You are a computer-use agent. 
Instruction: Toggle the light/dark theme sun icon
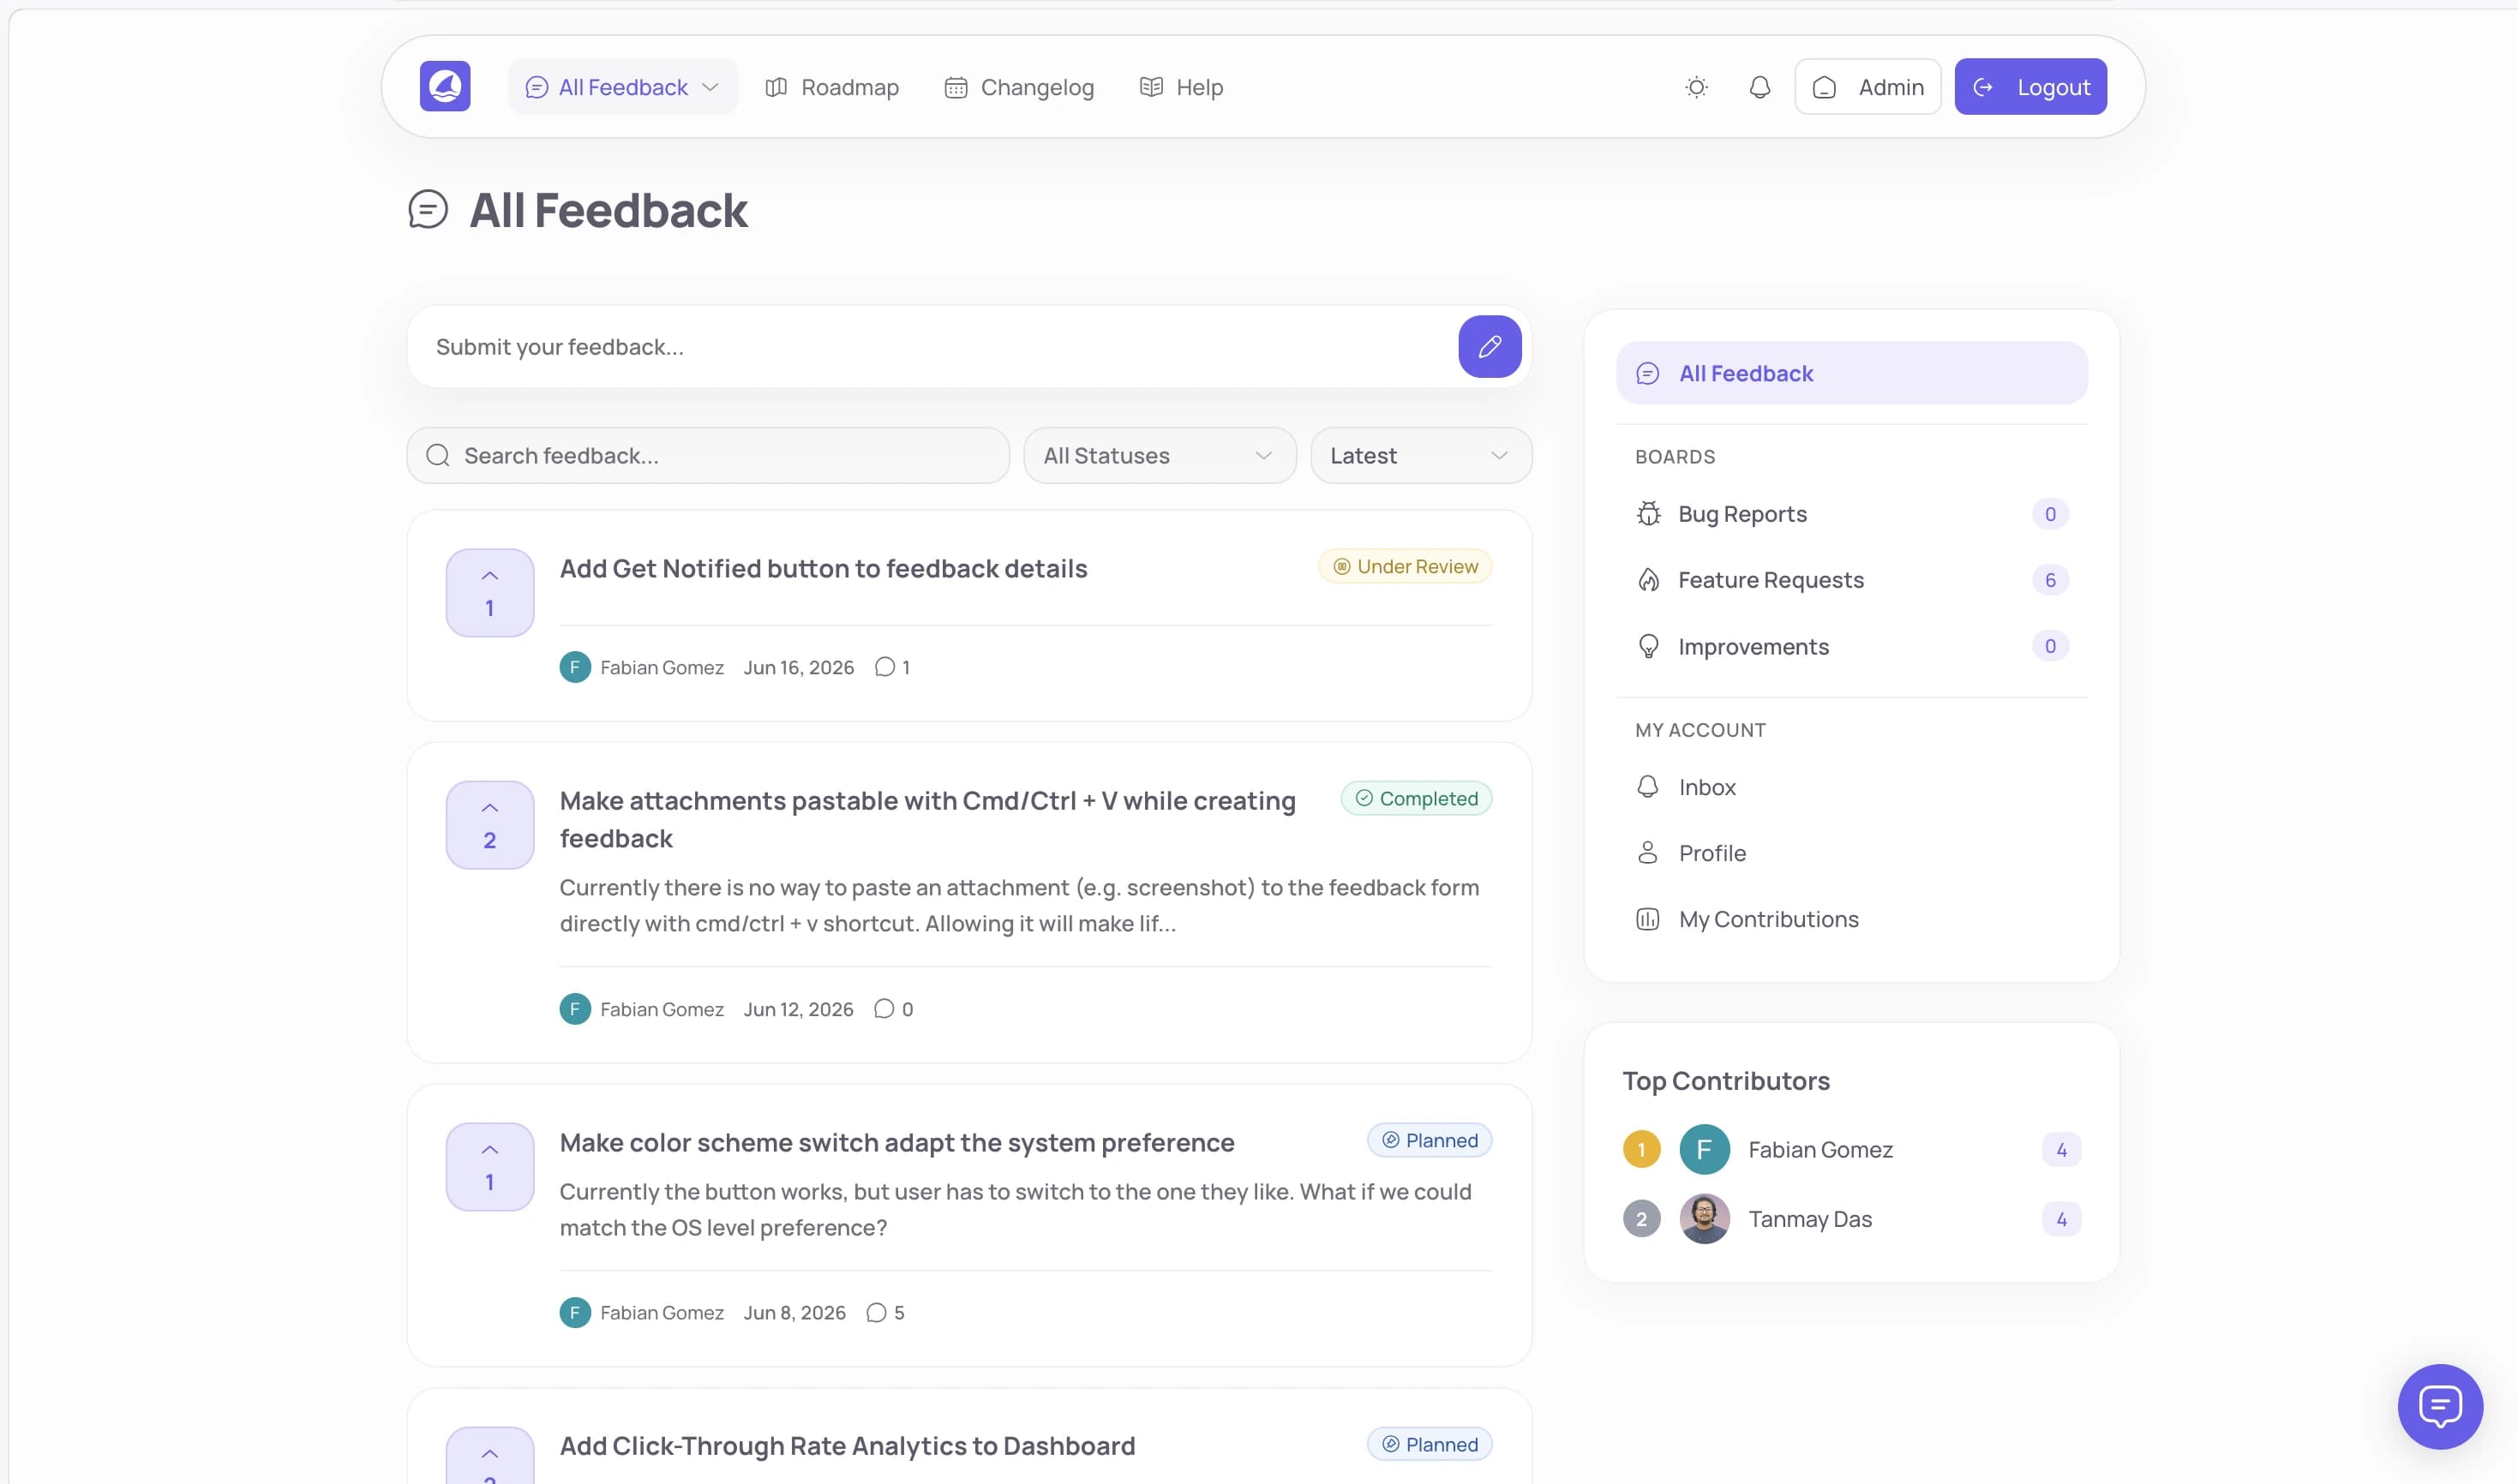pos(1696,87)
